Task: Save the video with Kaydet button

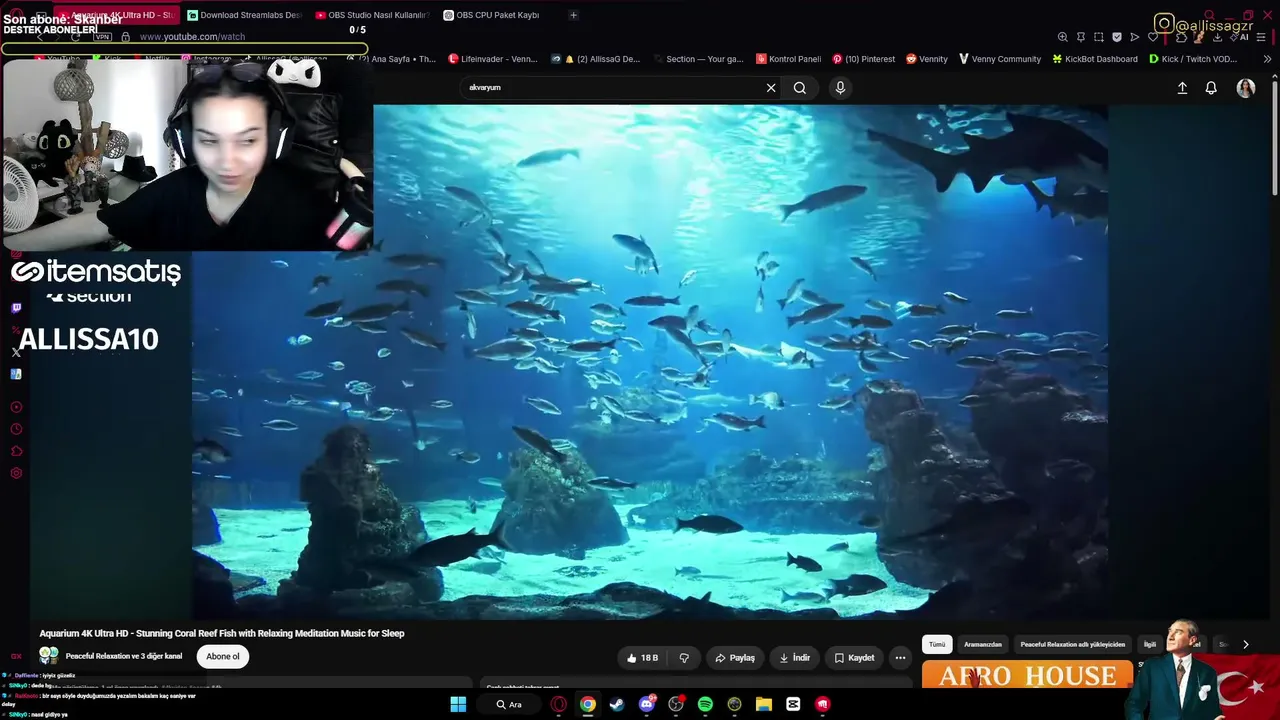Action: point(855,658)
